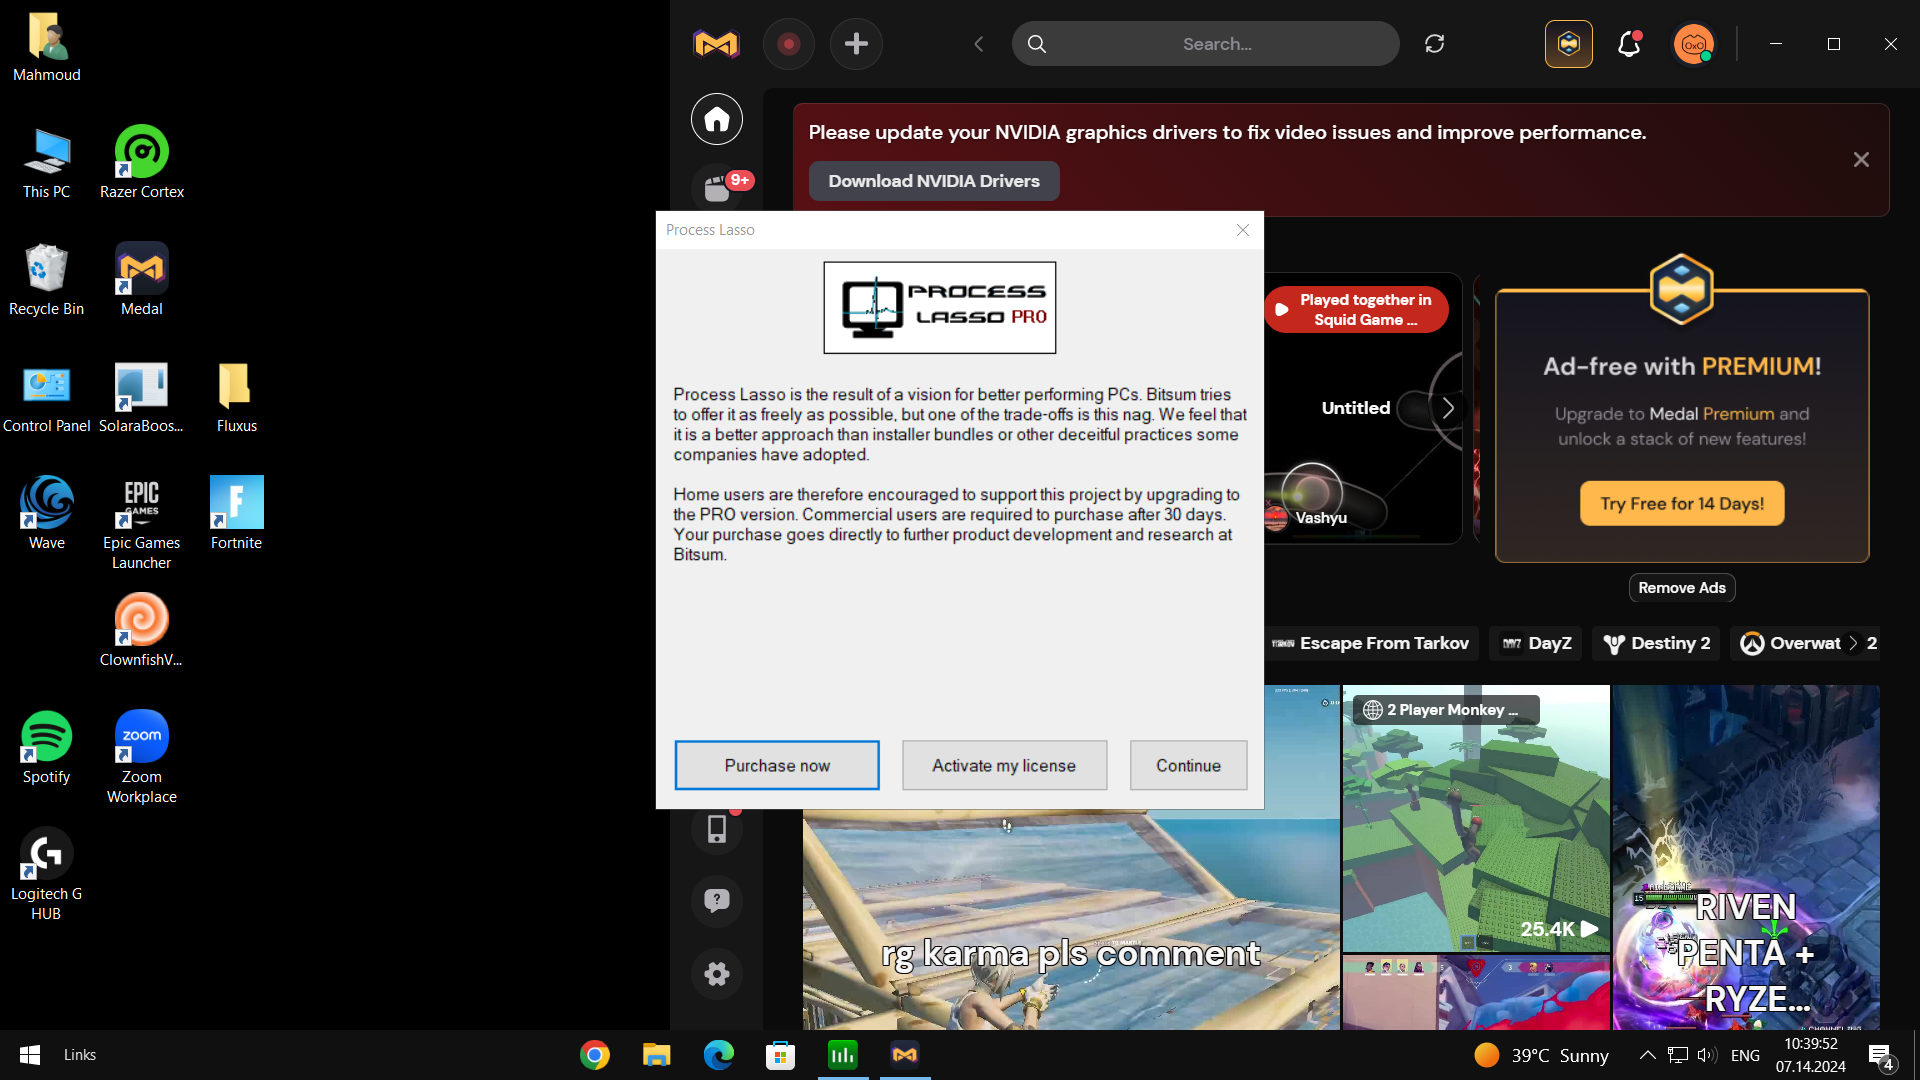Go to Medal Home in sidebar

tap(717, 119)
